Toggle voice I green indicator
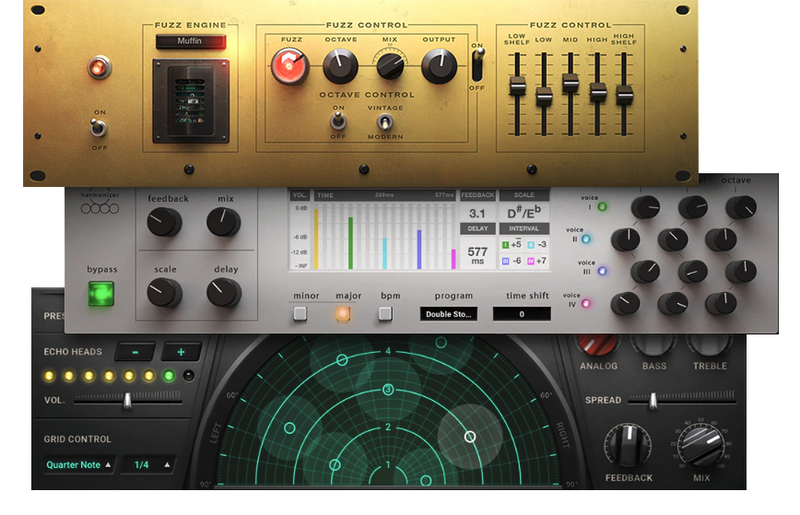Viewport: 800px width, 515px height. point(602,207)
